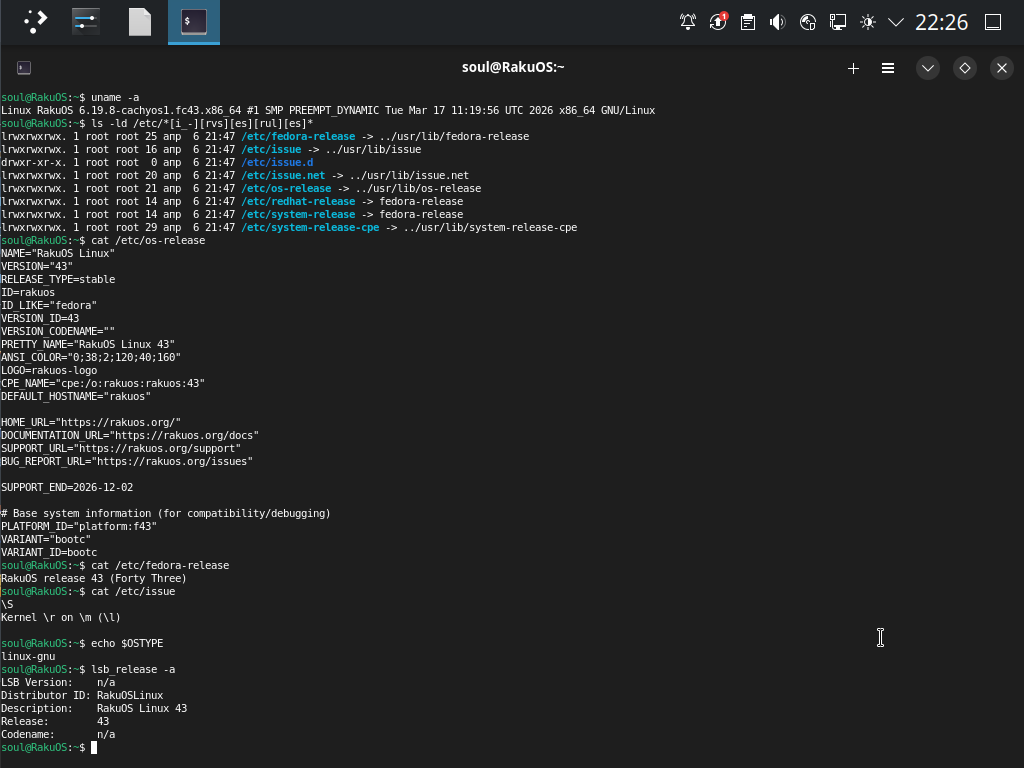
Task: Open the clipboard tray icon
Action: pyautogui.click(x=748, y=22)
